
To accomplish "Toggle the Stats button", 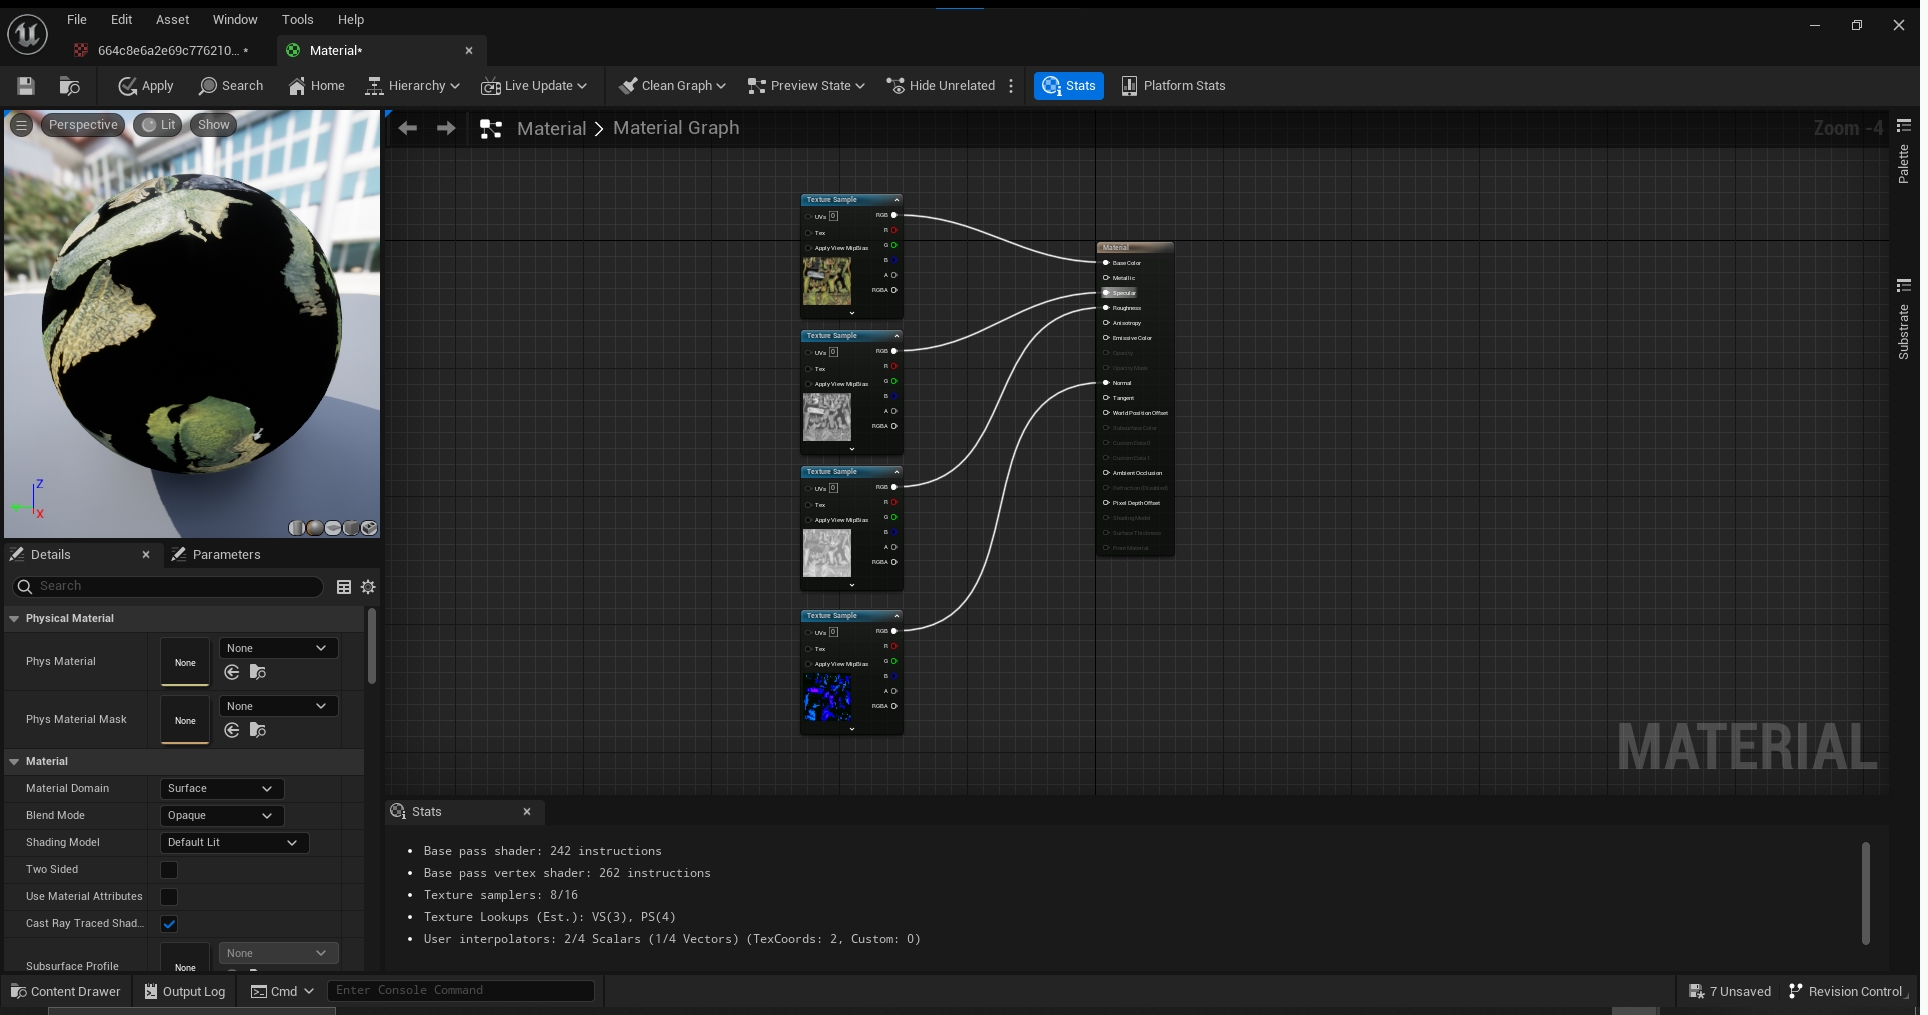I will click(x=1068, y=86).
